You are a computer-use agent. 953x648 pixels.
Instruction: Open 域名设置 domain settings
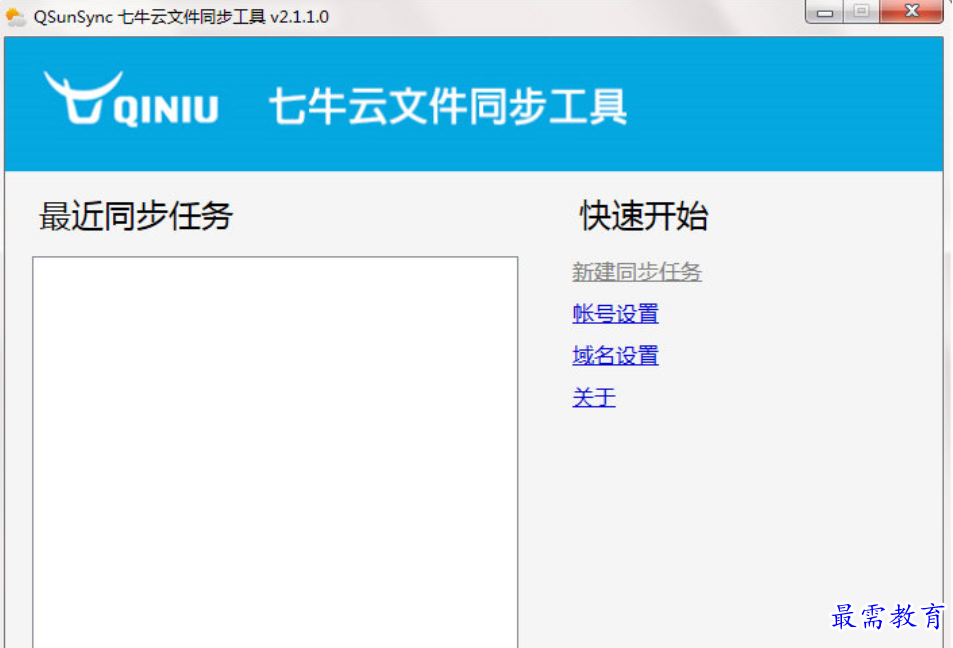[x=615, y=356]
